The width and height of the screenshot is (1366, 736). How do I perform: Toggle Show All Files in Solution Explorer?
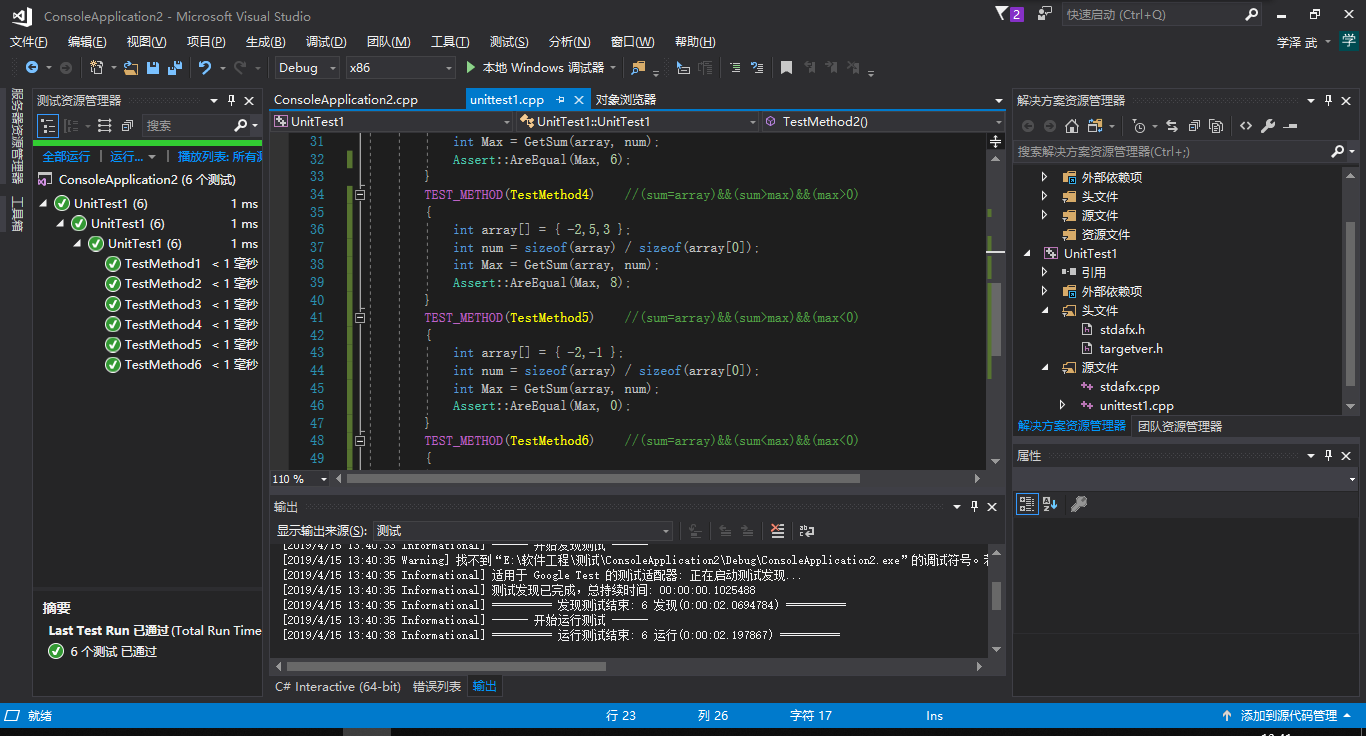[1216, 126]
